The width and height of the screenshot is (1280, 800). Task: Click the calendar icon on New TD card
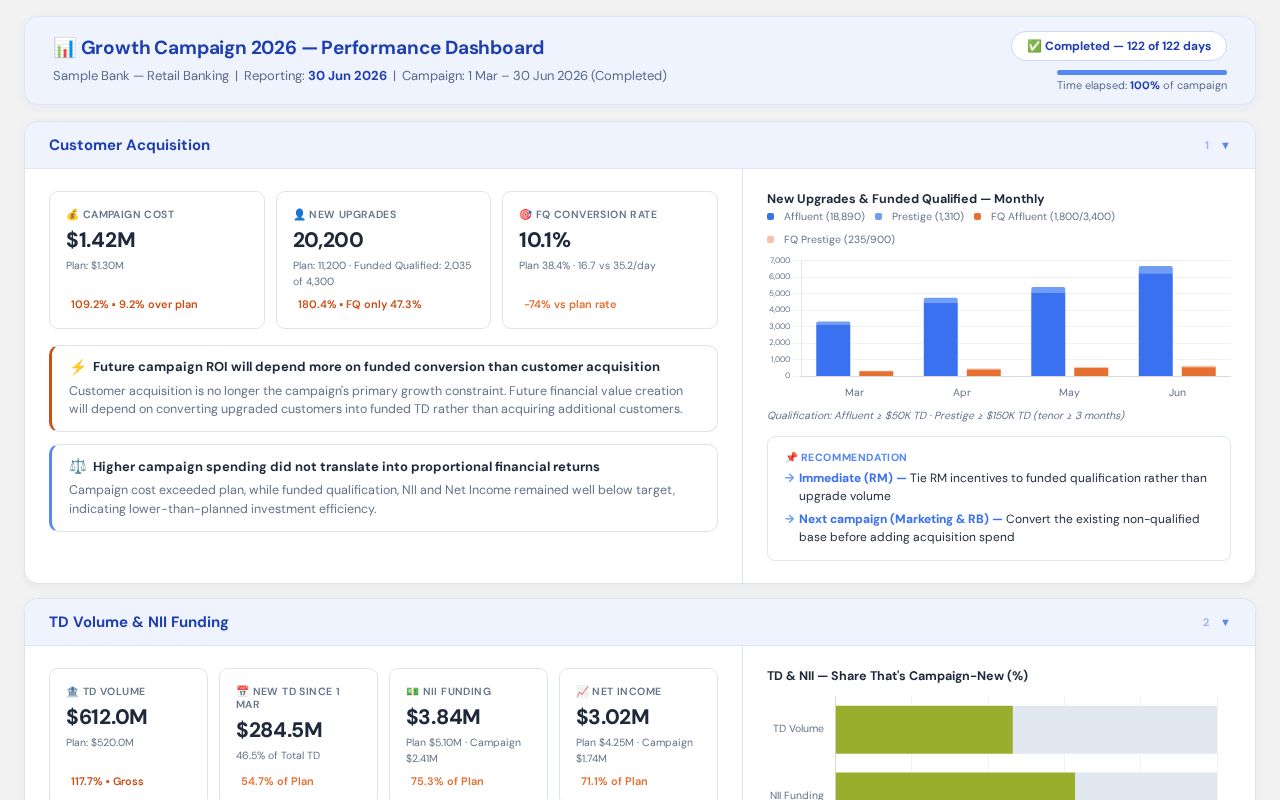(242, 692)
